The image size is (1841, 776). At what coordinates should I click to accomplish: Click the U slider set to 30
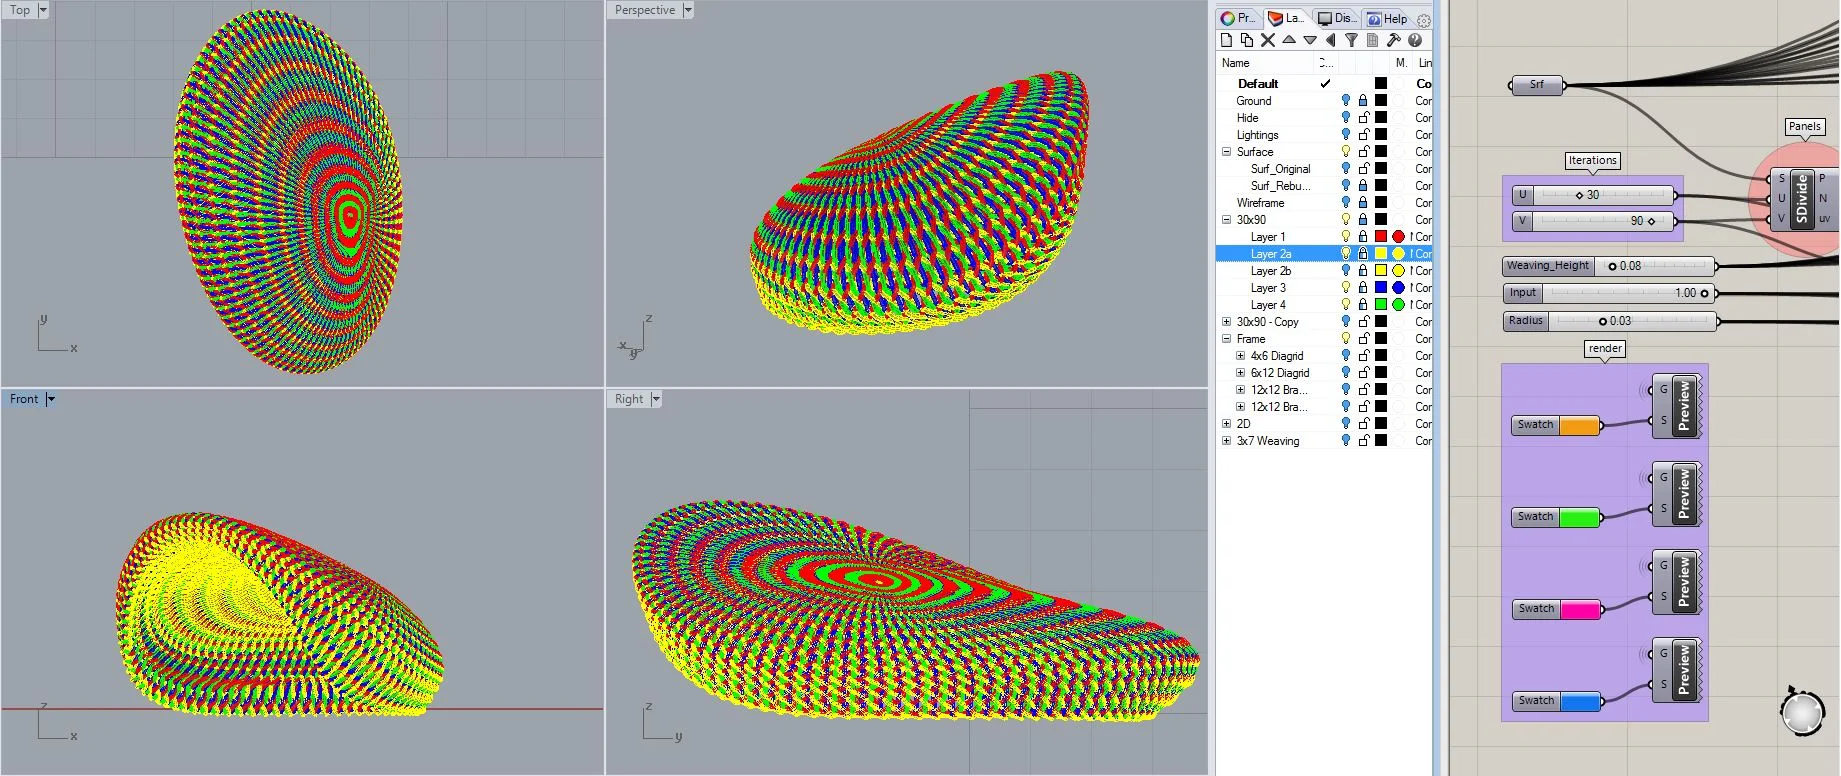1592,195
